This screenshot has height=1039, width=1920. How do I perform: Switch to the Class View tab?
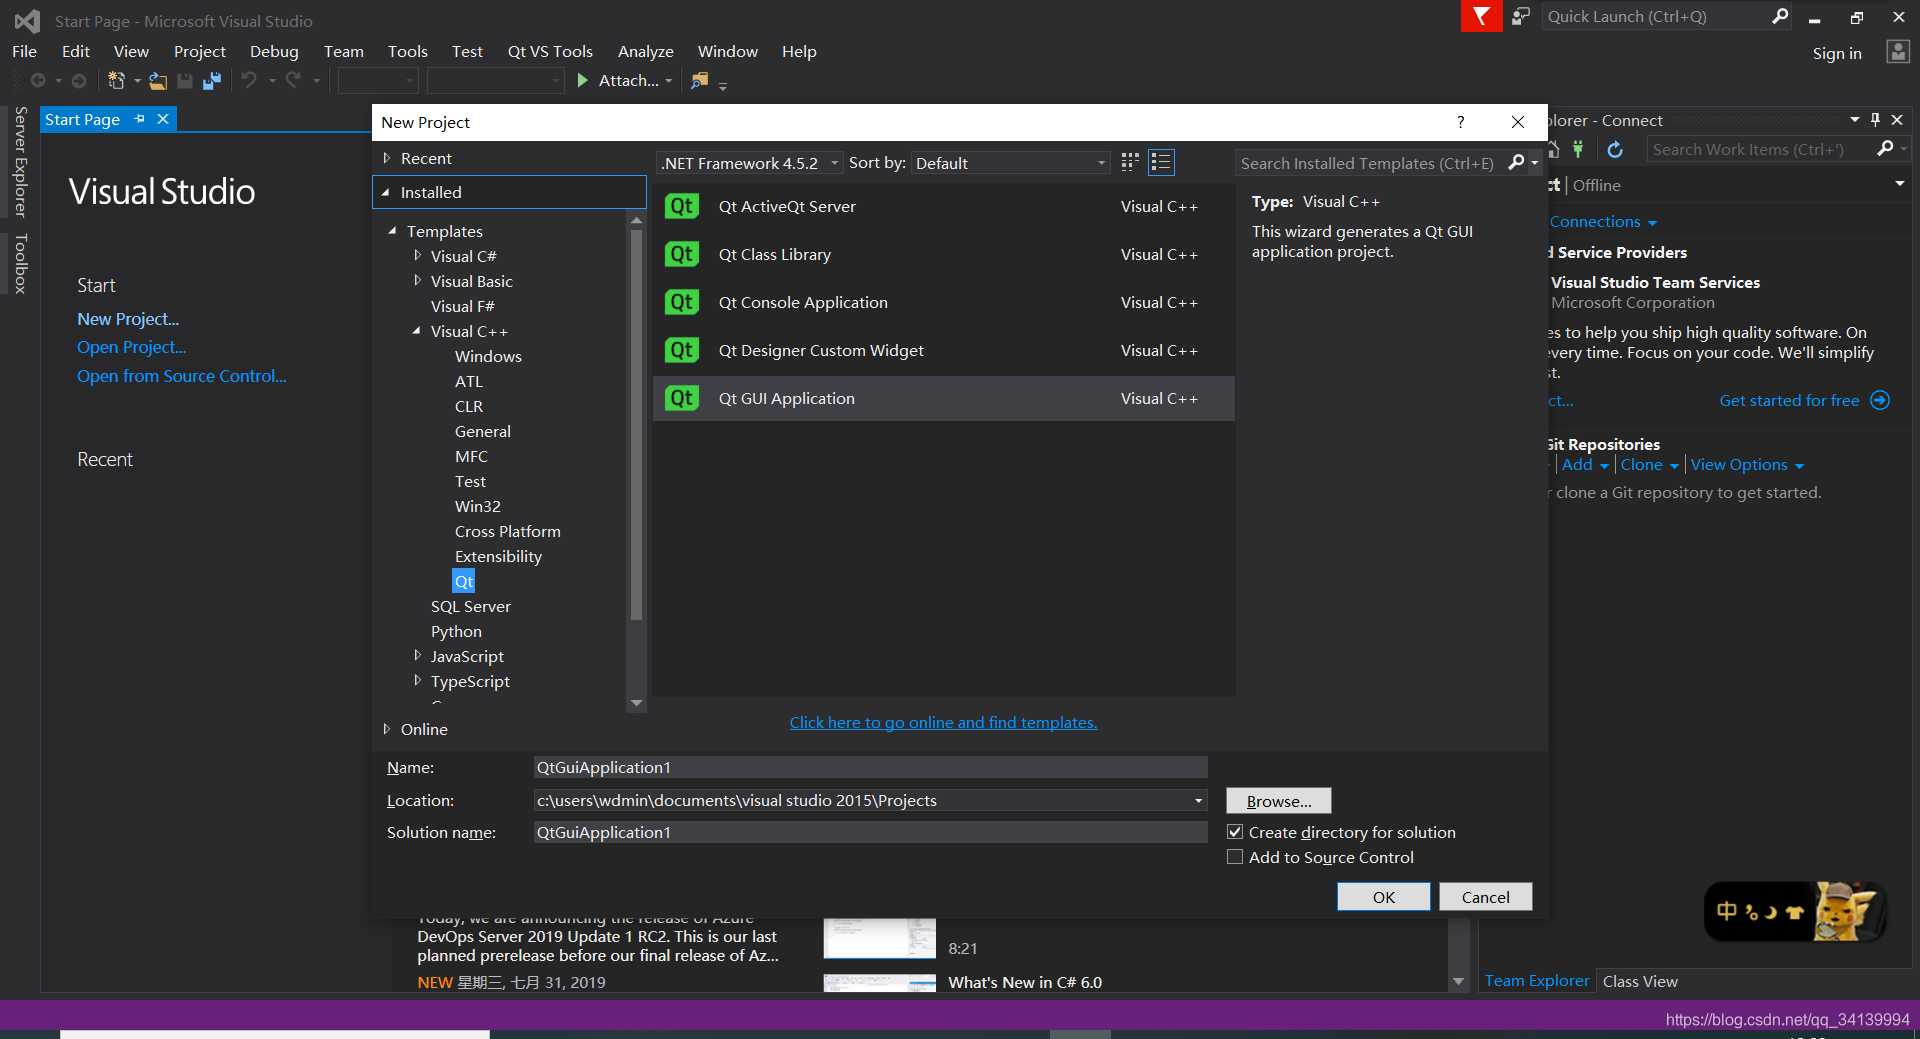point(1640,981)
